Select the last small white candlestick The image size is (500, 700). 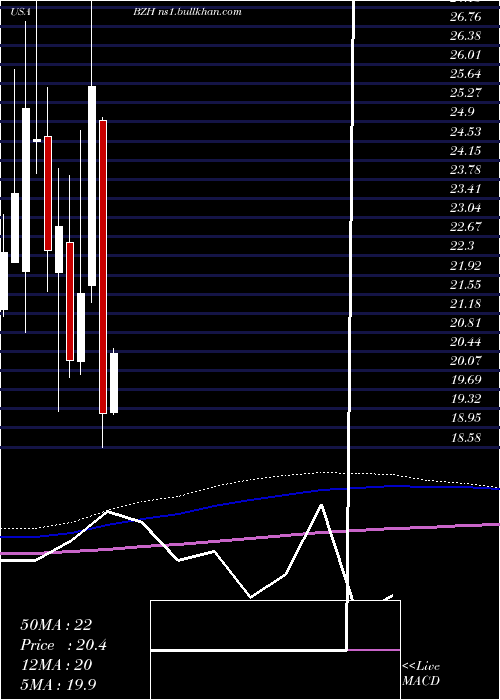[x=114, y=383]
